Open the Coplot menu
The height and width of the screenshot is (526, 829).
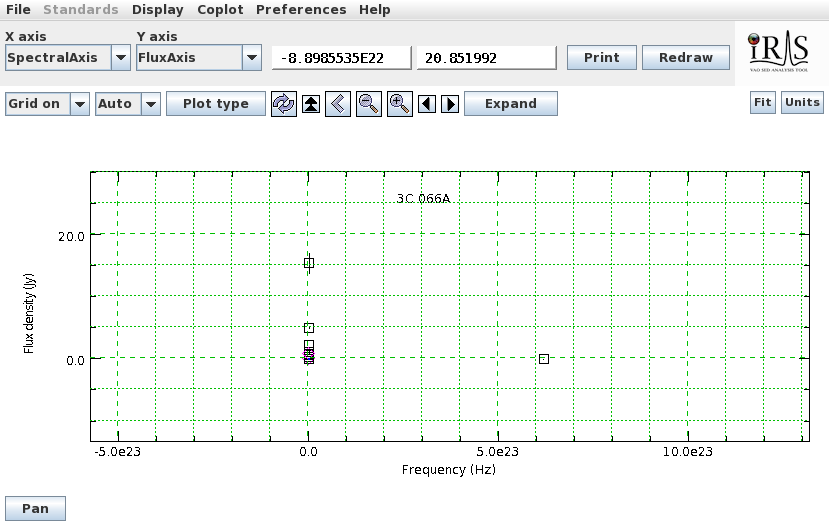tap(220, 10)
